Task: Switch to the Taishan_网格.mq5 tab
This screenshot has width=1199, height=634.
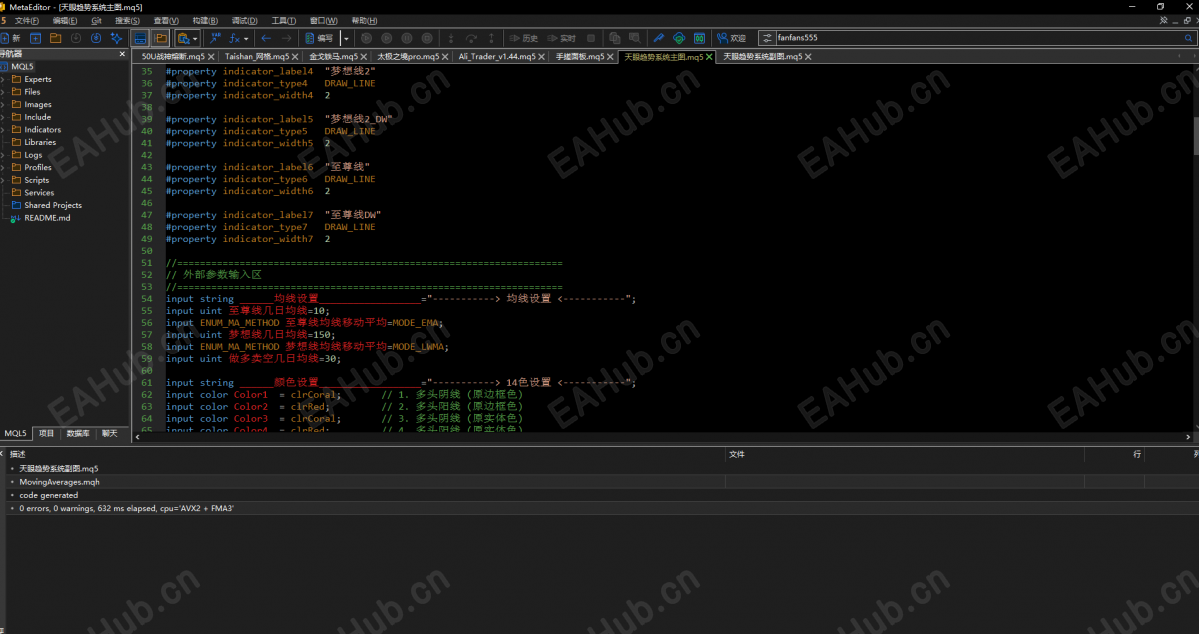Action: pos(257,57)
